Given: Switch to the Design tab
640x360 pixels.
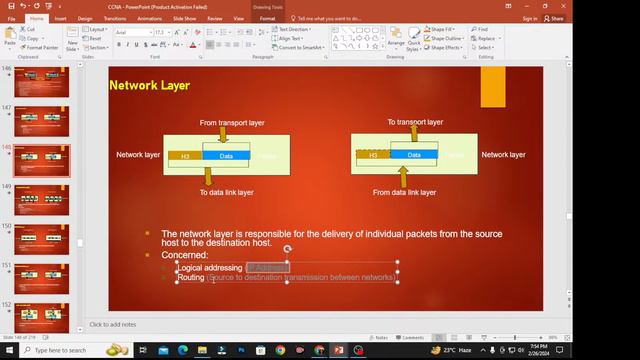Looking at the screenshot, I should [x=85, y=19].
